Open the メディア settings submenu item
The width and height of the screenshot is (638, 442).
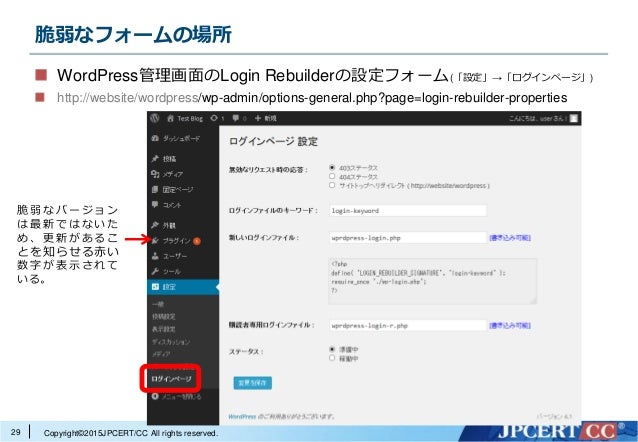point(161,354)
